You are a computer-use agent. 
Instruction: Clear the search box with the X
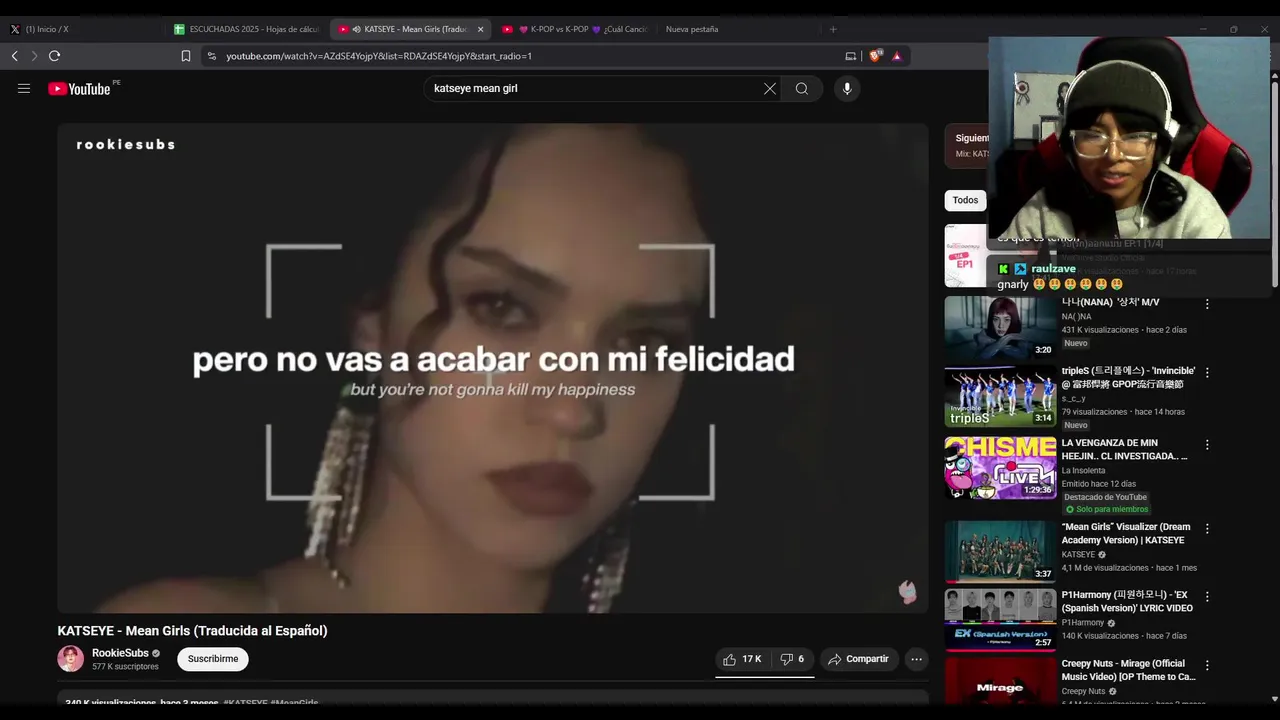[770, 89]
